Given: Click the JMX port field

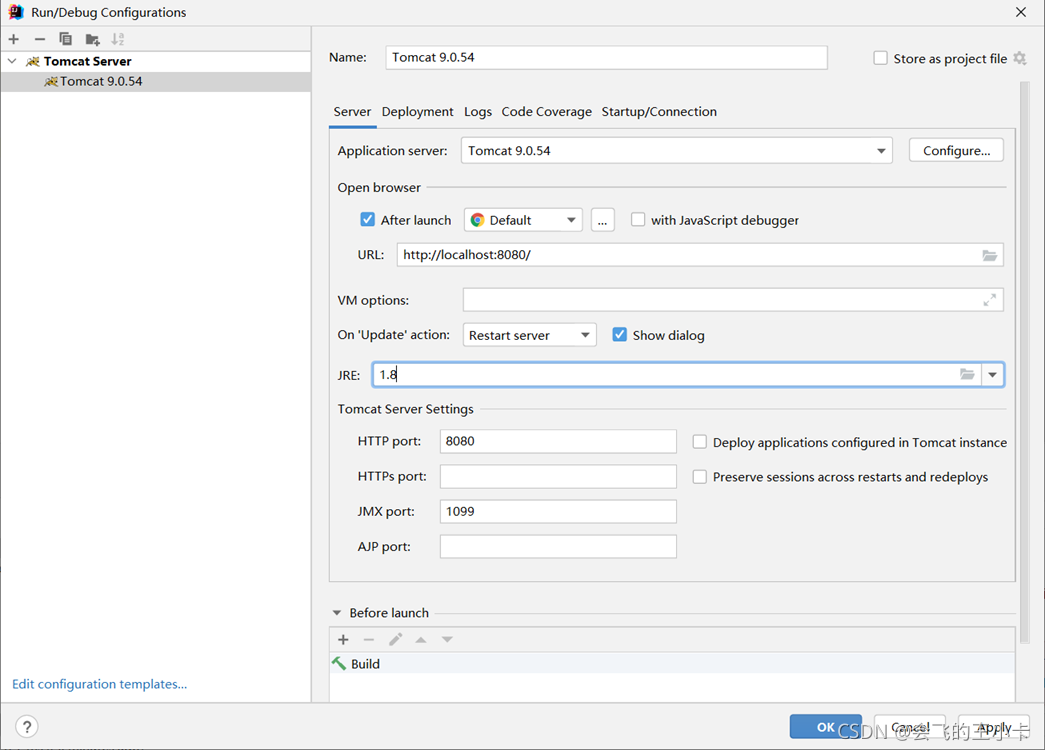Looking at the screenshot, I should click(558, 511).
